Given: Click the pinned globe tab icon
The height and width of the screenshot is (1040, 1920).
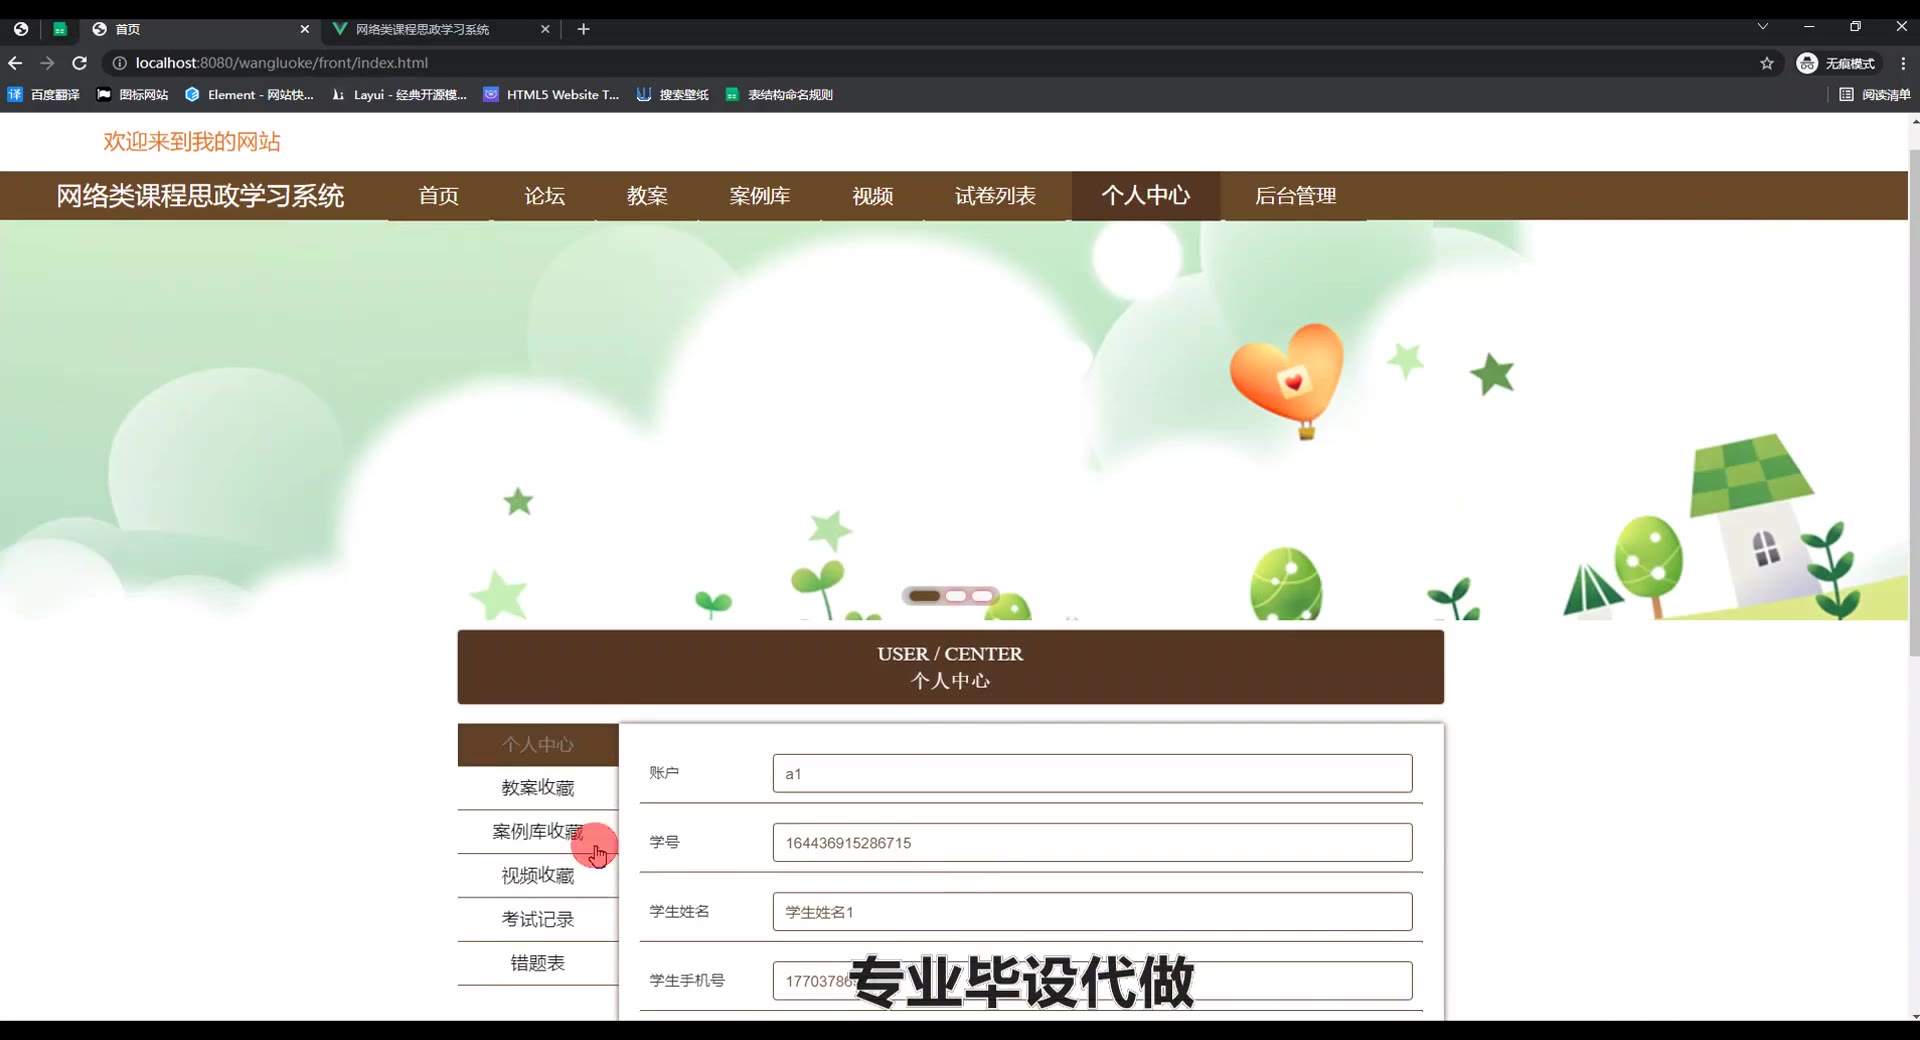Looking at the screenshot, I should [21, 29].
